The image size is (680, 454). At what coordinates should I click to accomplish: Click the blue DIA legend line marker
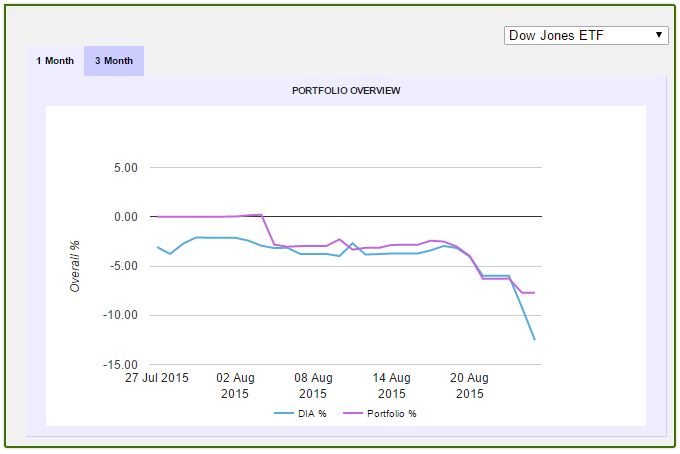(284, 414)
